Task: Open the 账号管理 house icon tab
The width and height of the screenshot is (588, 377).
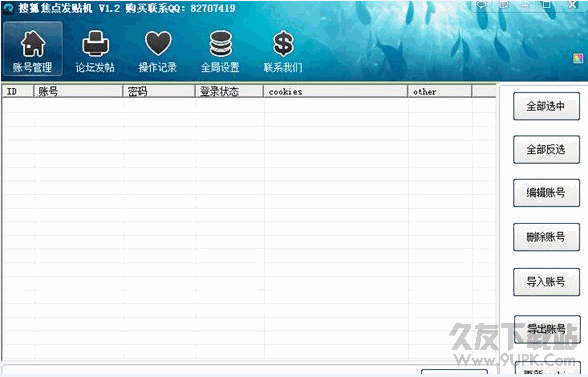Action: [x=33, y=49]
